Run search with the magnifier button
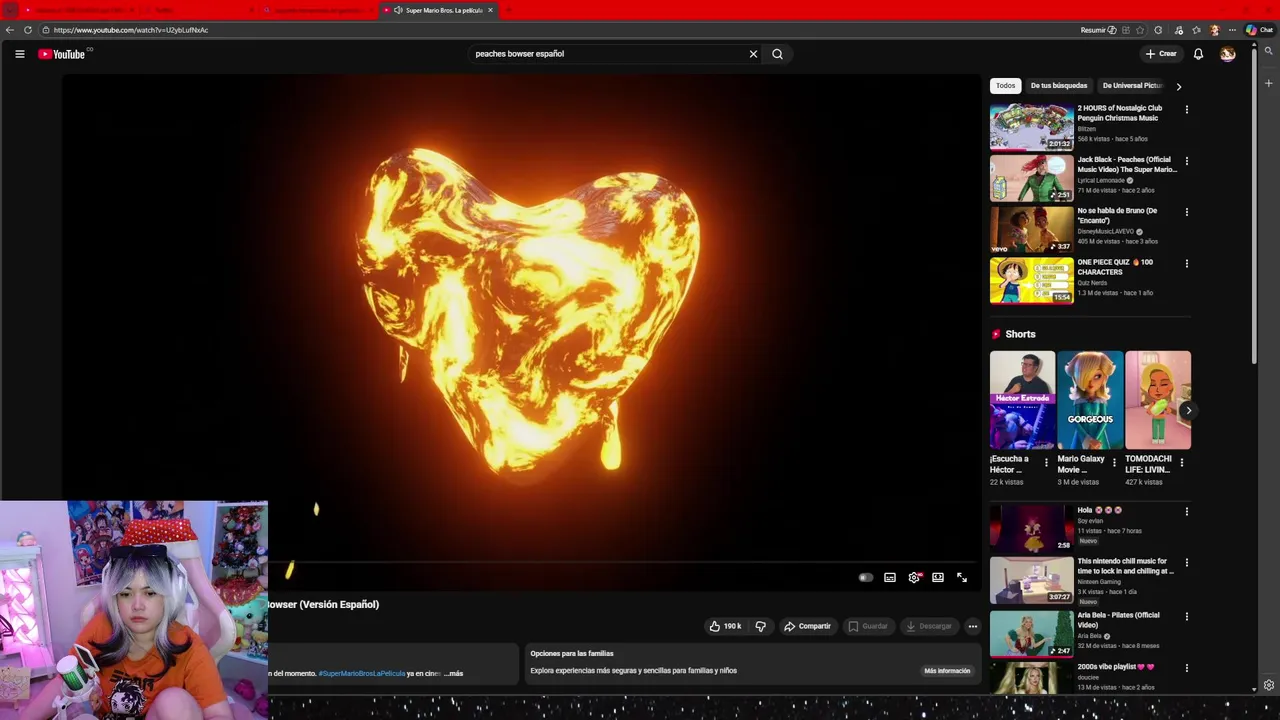Image resolution: width=1280 pixels, height=720 pixels. point(777,54)
